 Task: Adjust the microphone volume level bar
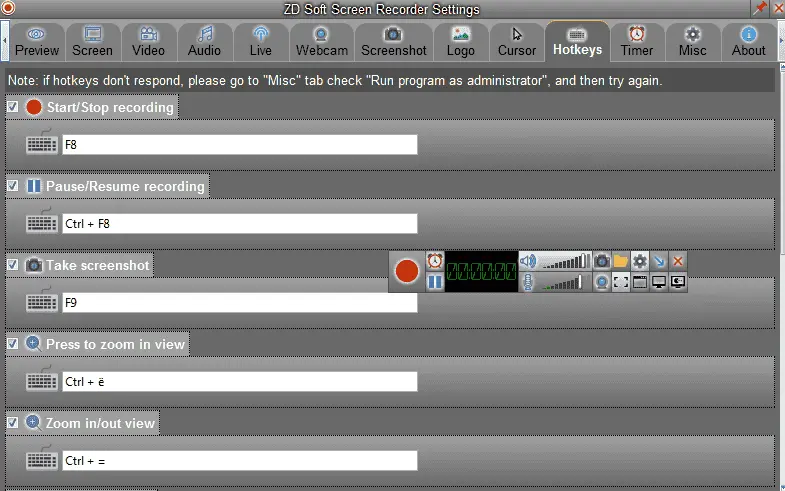click(563, 283)
